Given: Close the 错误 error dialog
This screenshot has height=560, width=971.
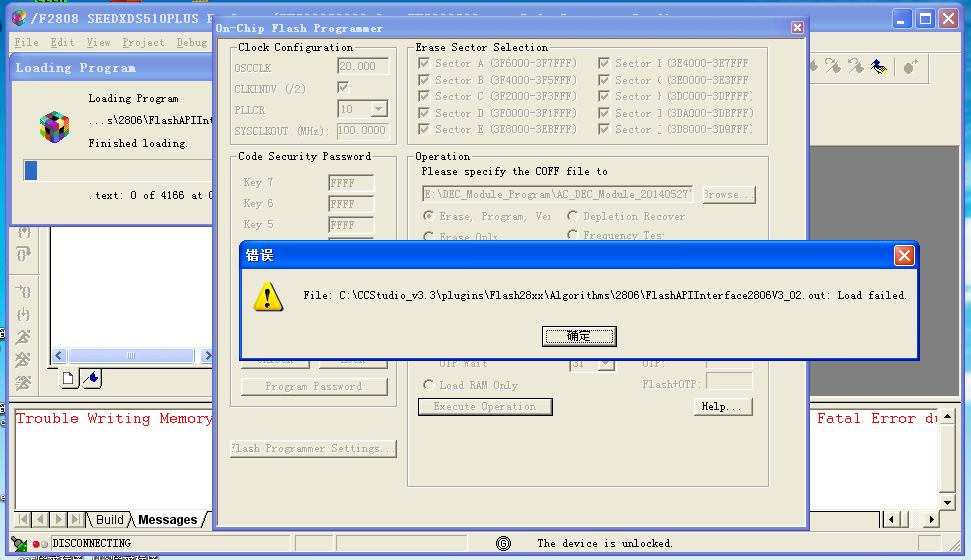Looking at the screenshot, I should pyautogui.click(x=904, y=255).
